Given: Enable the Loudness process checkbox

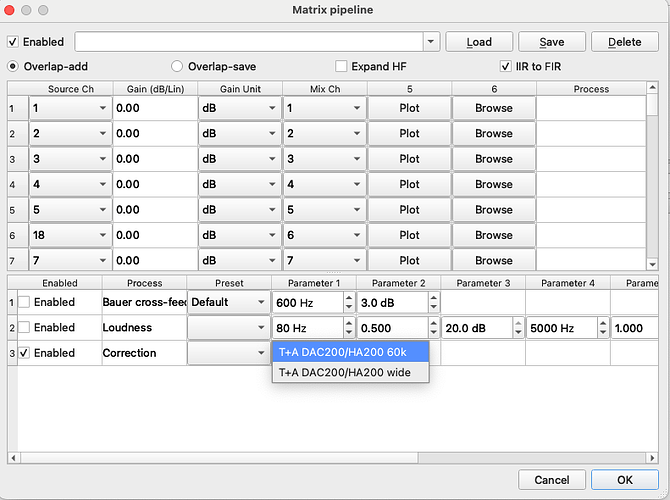Looking at the screenshot, I should pos(24,327).
